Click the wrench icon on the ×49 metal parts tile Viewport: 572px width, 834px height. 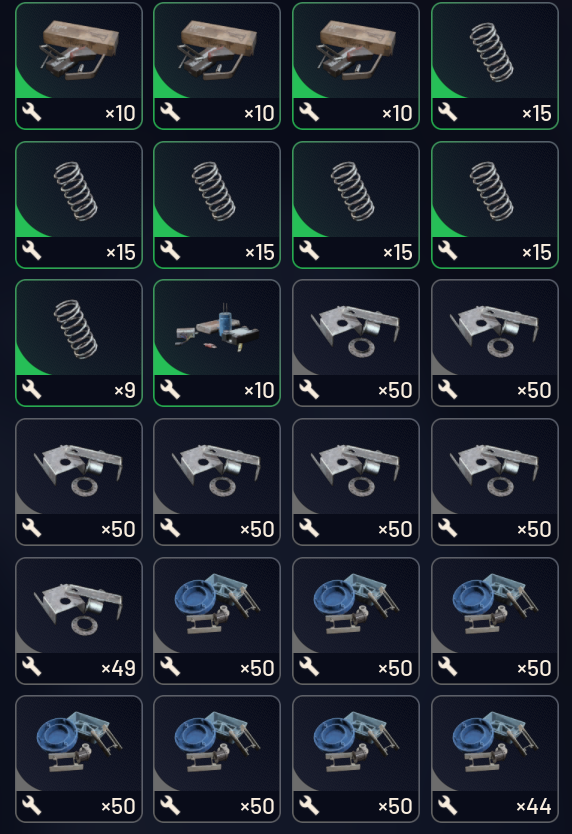(31, 668)
